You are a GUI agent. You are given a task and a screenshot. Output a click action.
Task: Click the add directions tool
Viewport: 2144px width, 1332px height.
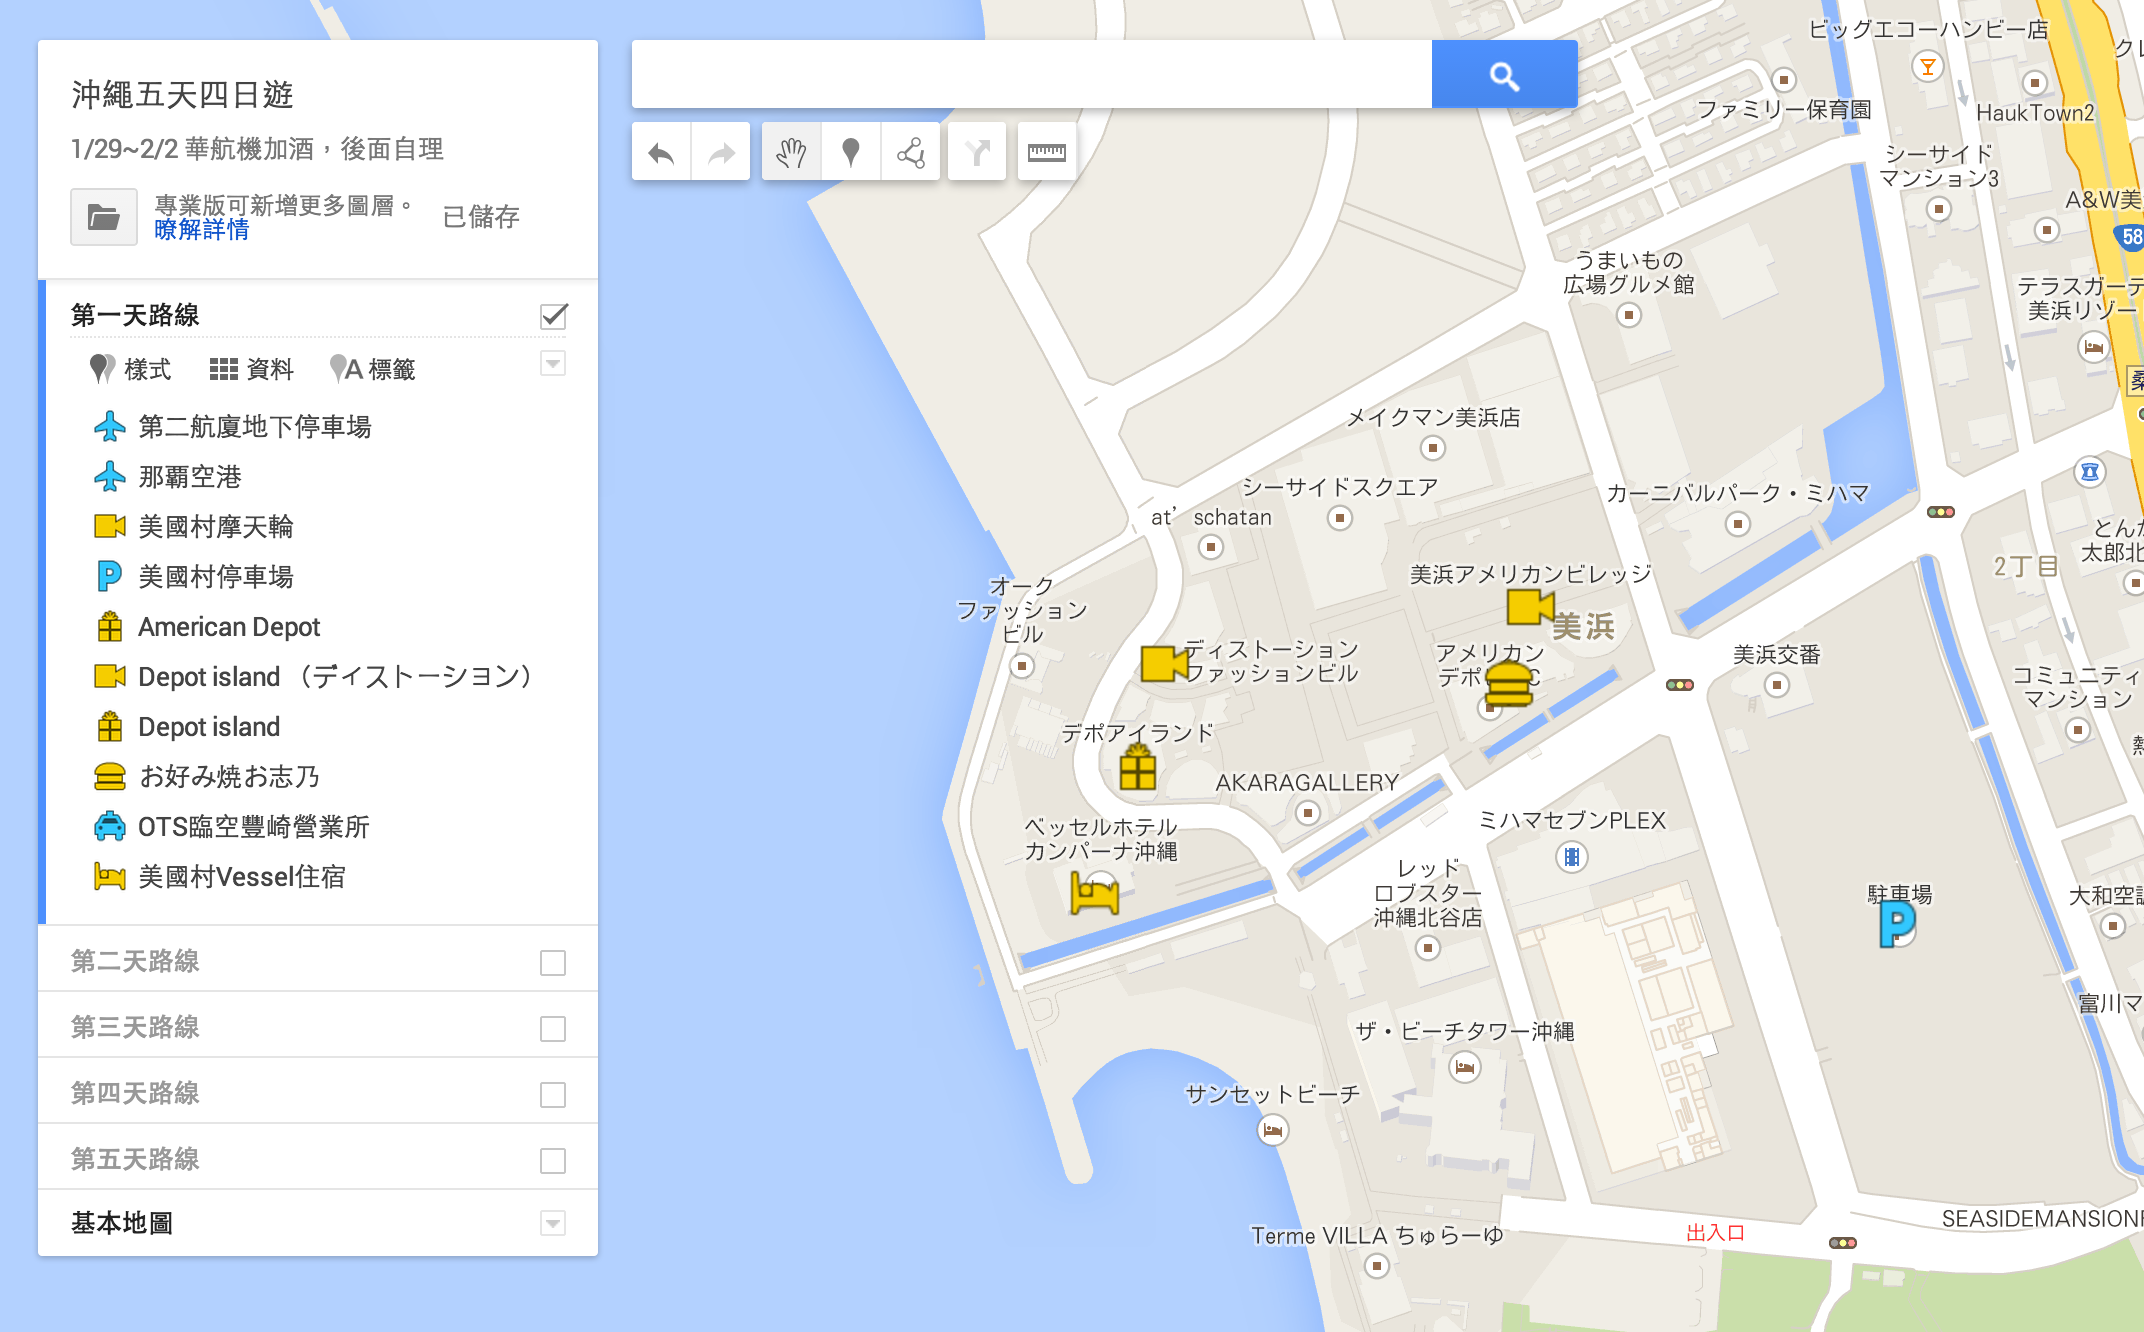click(x=977, y=152)
